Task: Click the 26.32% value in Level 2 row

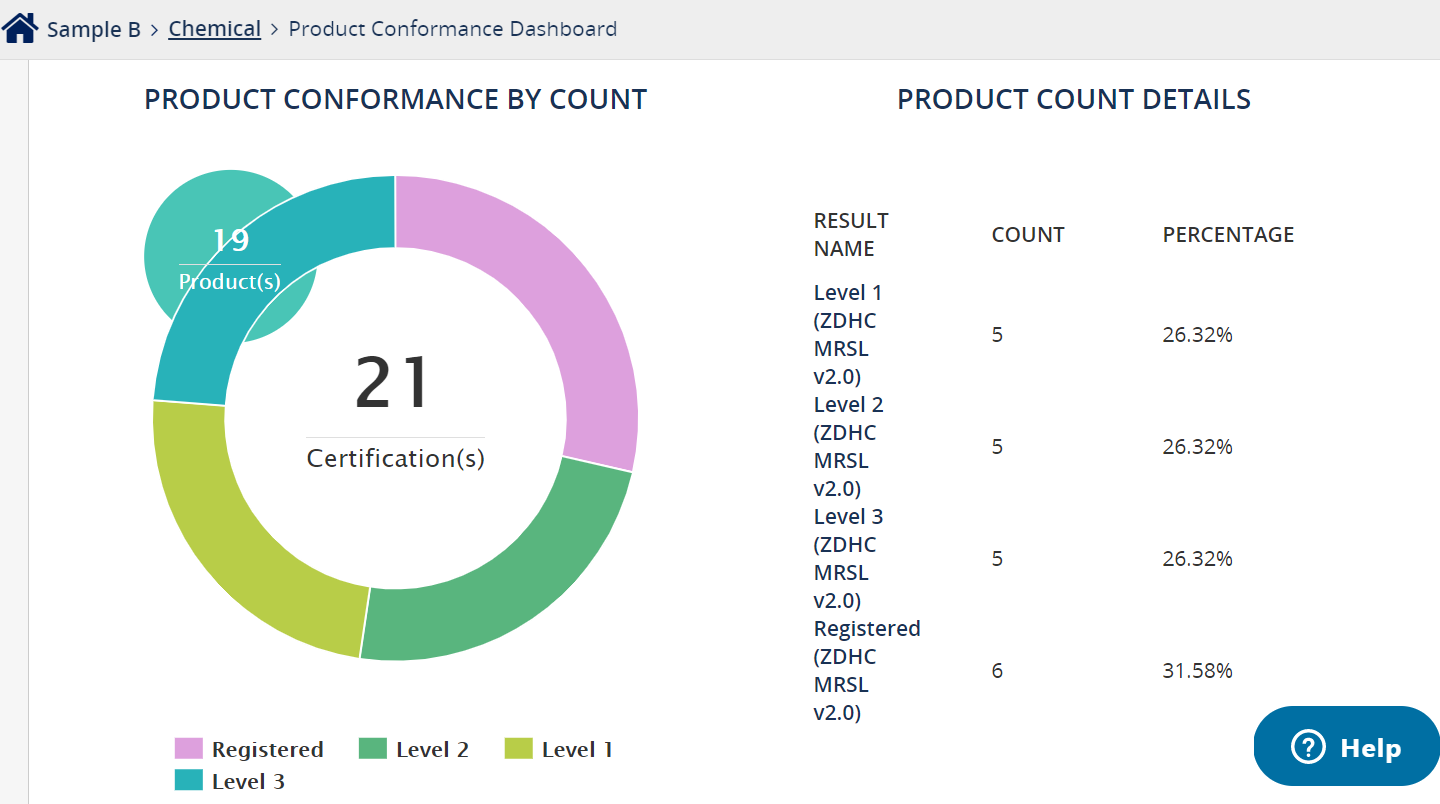Action: click(1198, 447)
